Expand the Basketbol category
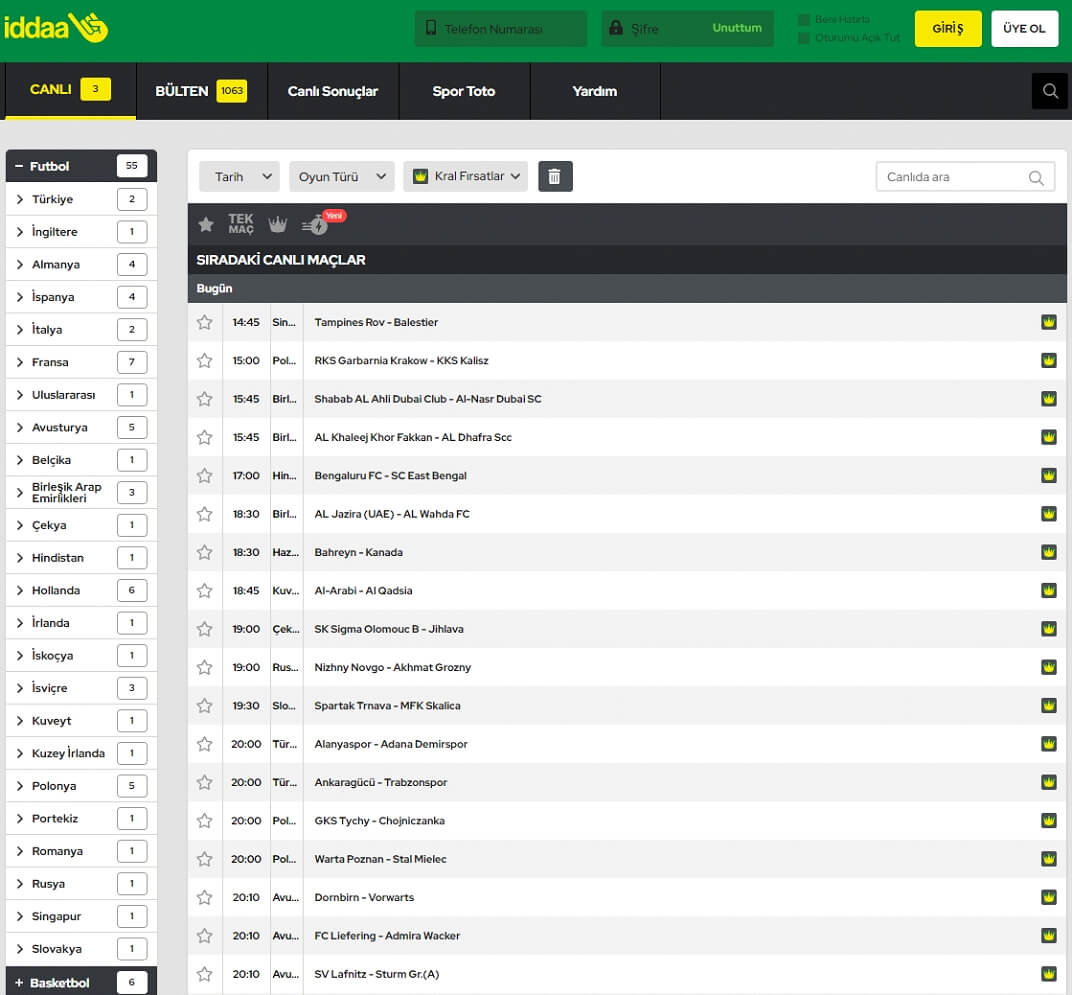Image resolution: width=1072 pixels, height=995 pixels. pos(81,982)
